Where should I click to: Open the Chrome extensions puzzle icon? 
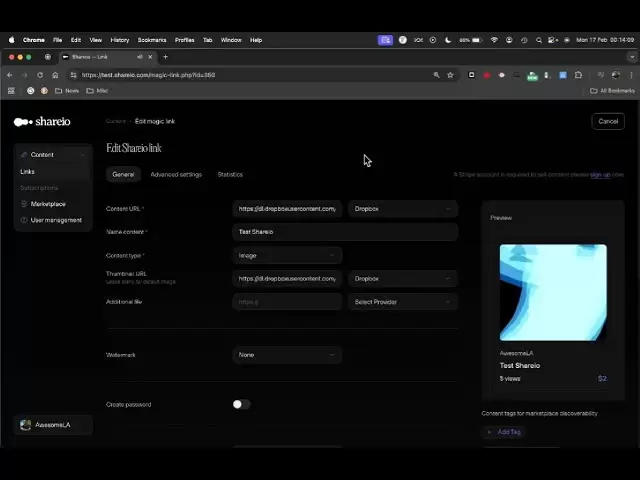click(x=578, y=75)
